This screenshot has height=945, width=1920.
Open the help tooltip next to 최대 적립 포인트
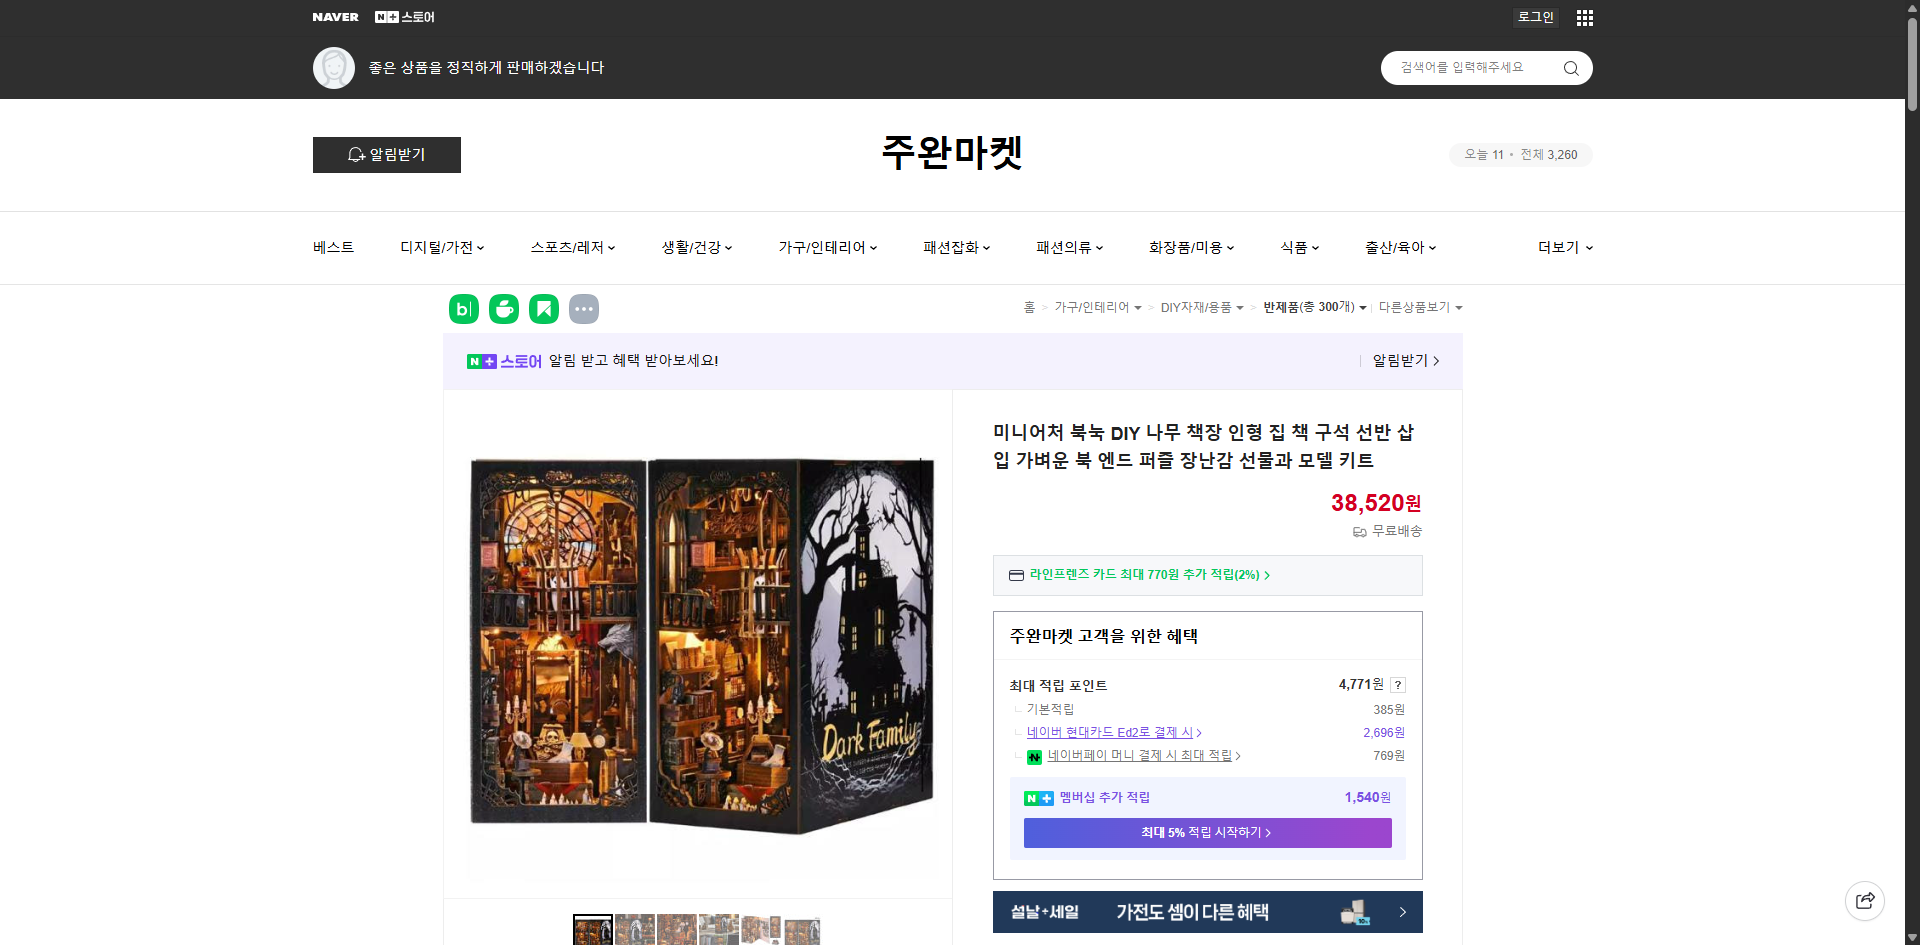point(1398,684)
